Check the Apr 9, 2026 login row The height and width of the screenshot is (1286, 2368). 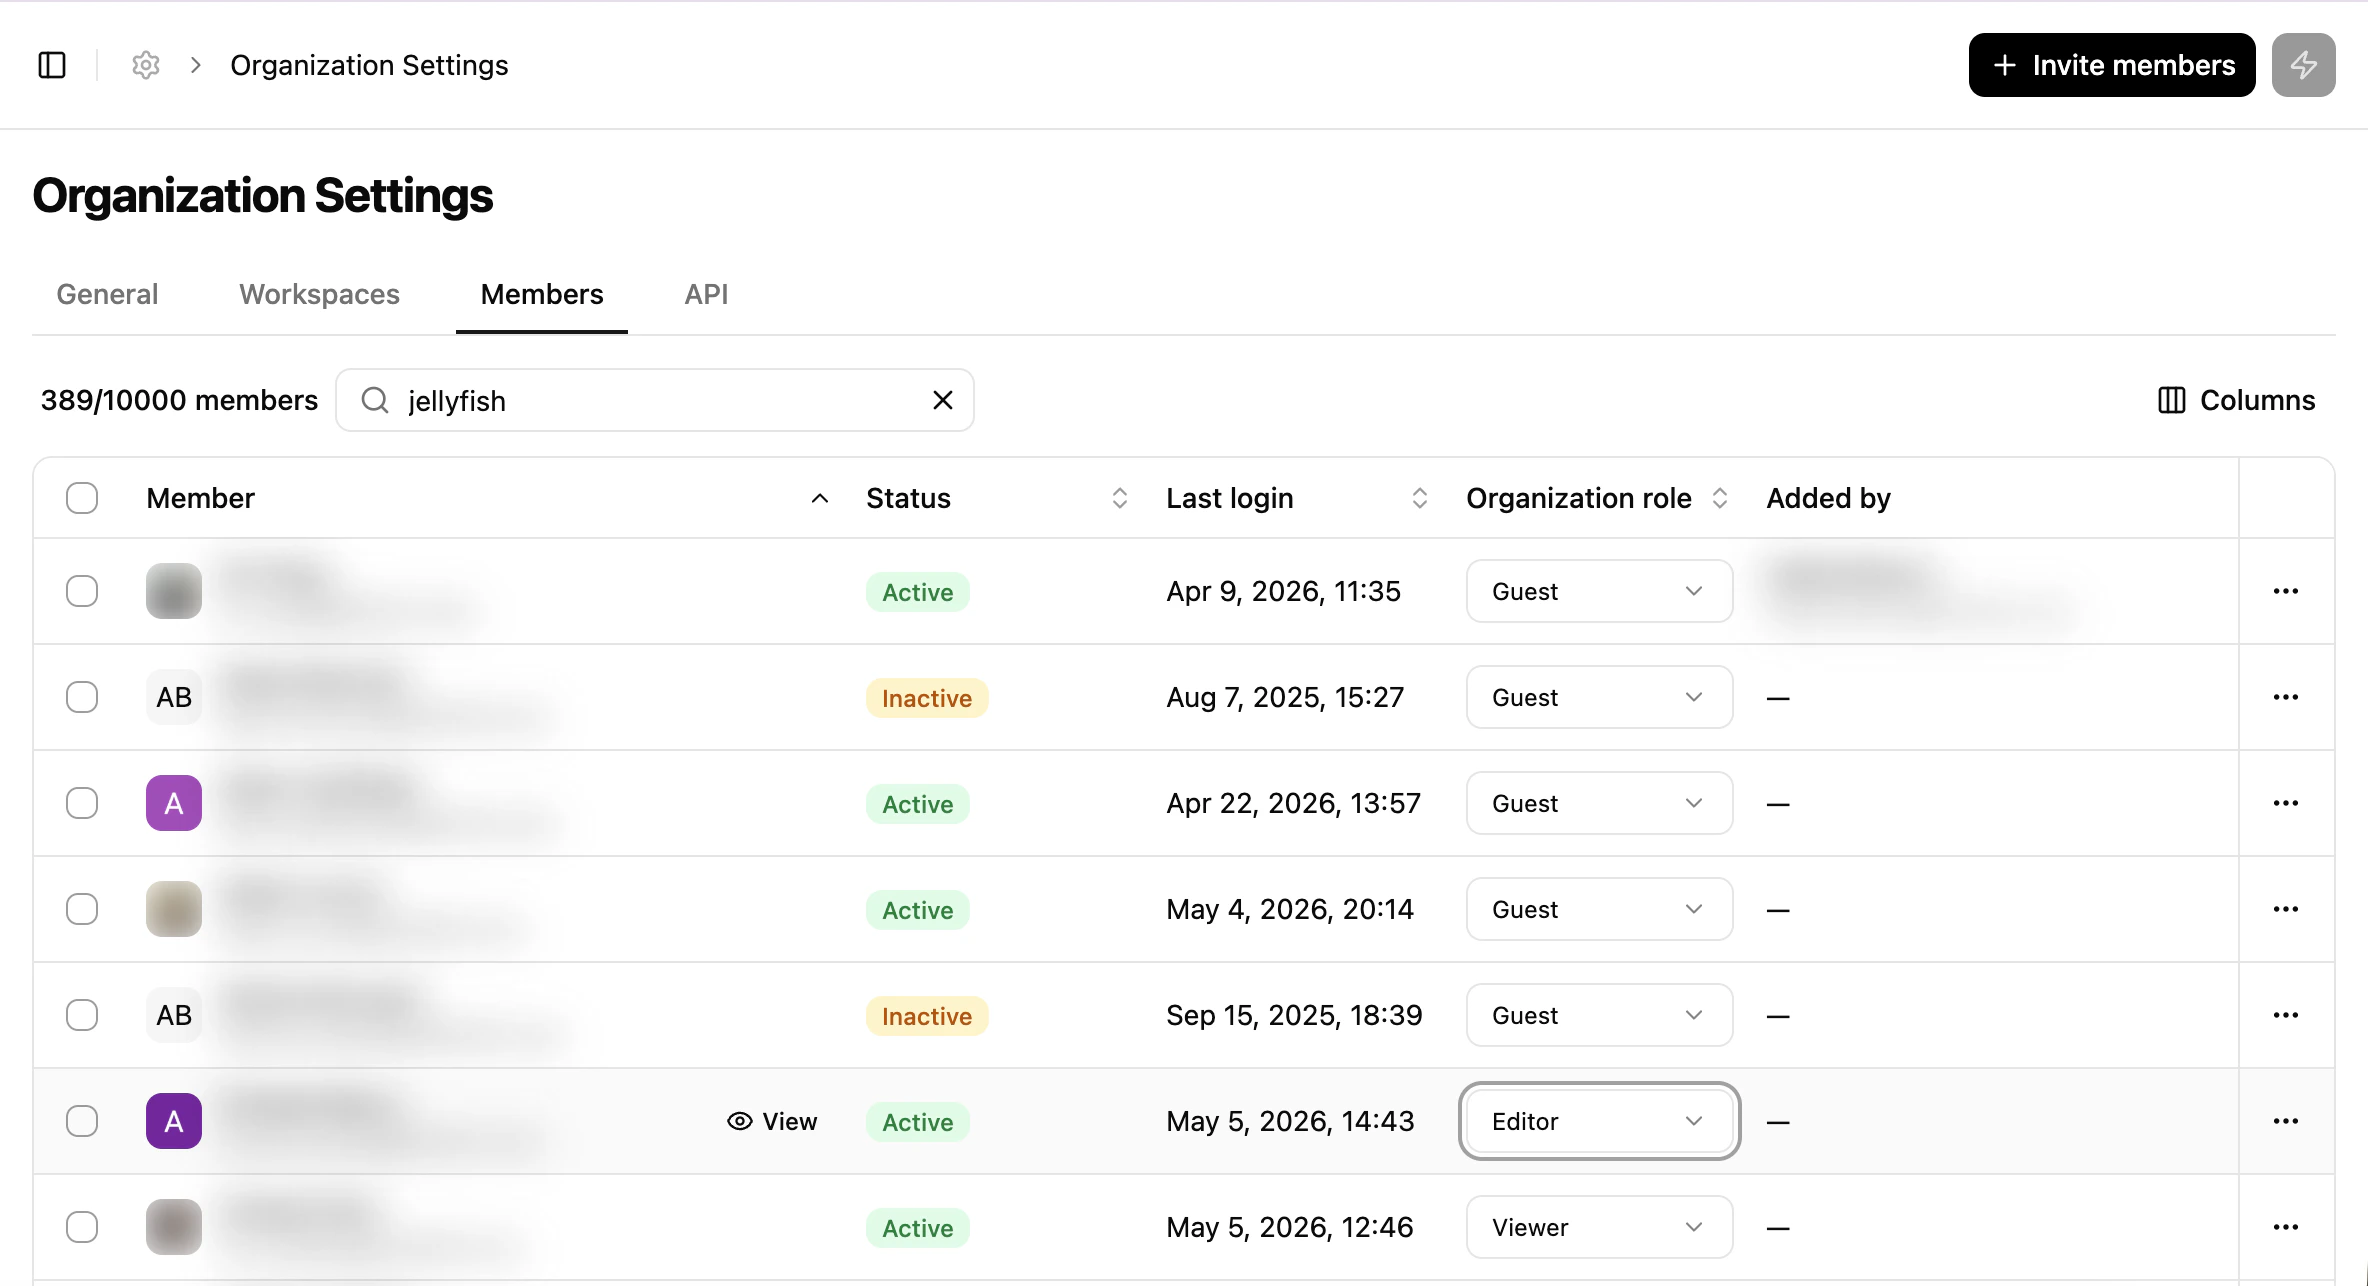click(x=82, y=591)
